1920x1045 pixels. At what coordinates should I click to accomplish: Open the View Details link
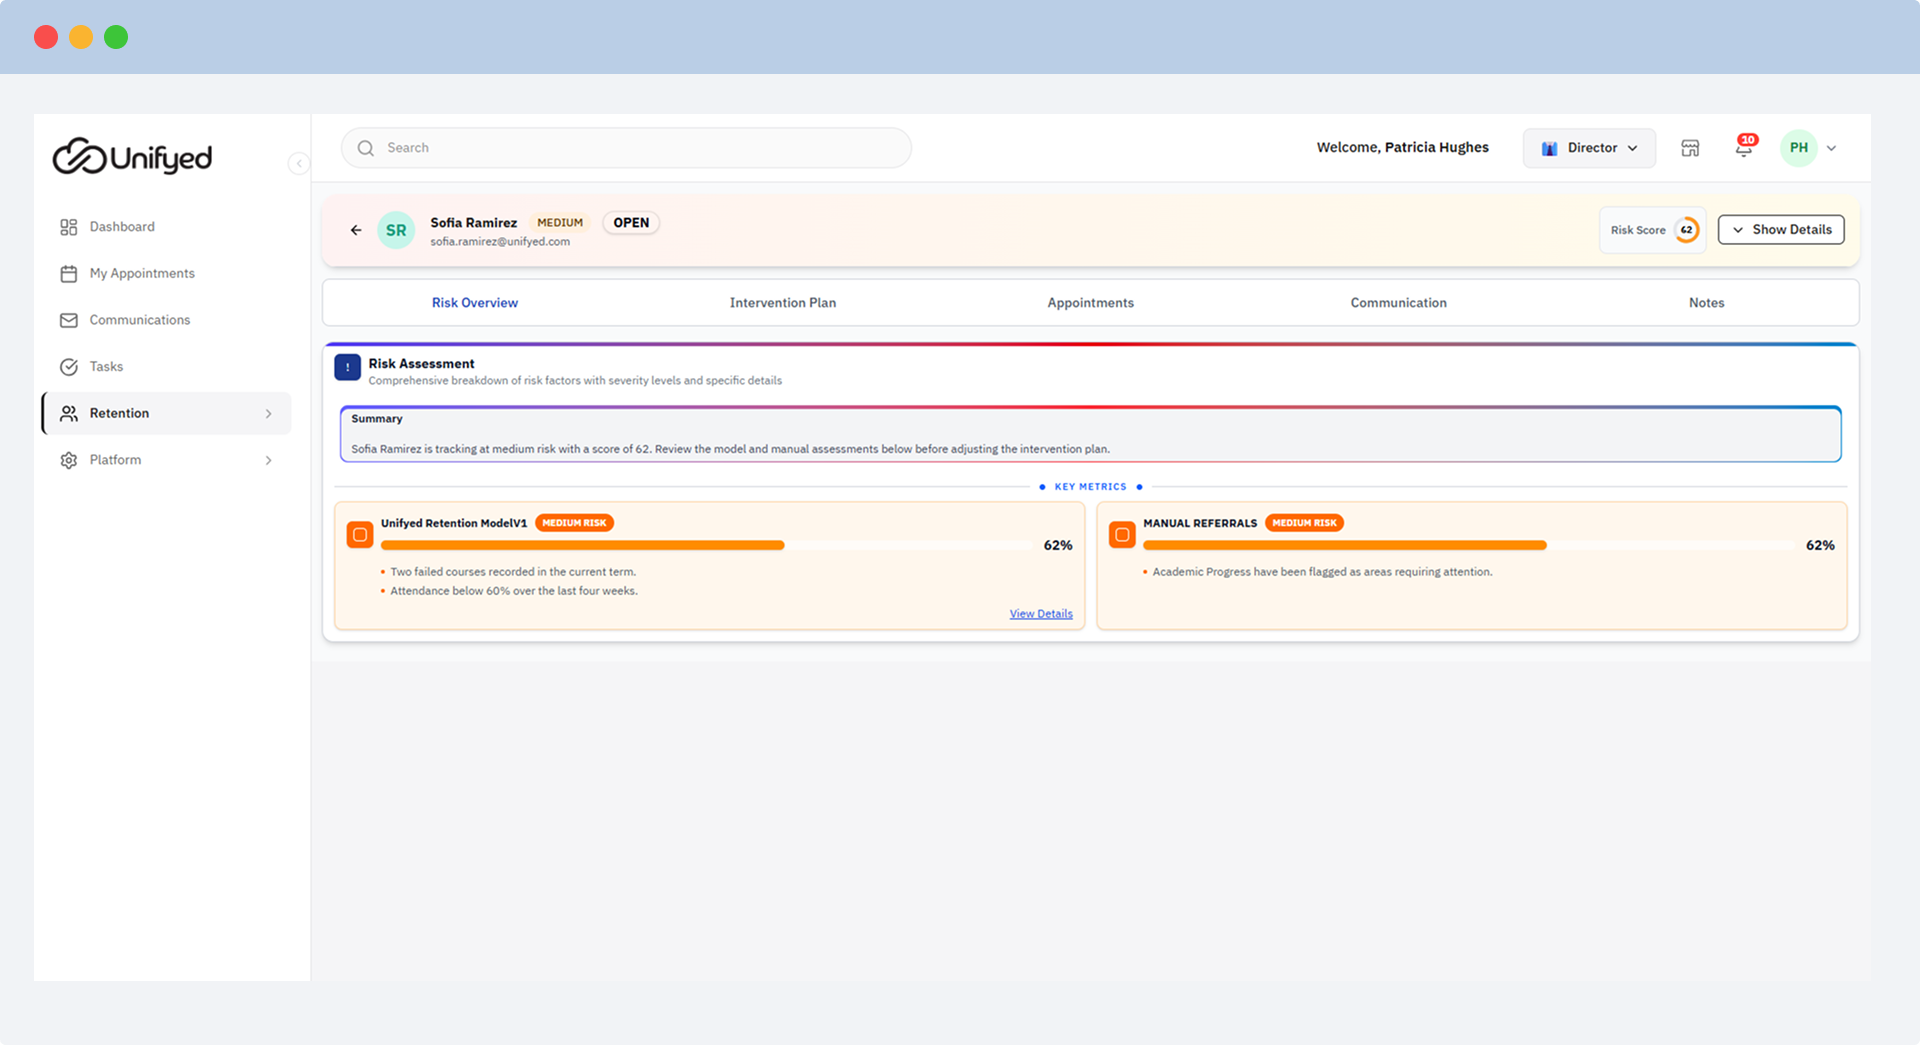[x=1041, y=614]
